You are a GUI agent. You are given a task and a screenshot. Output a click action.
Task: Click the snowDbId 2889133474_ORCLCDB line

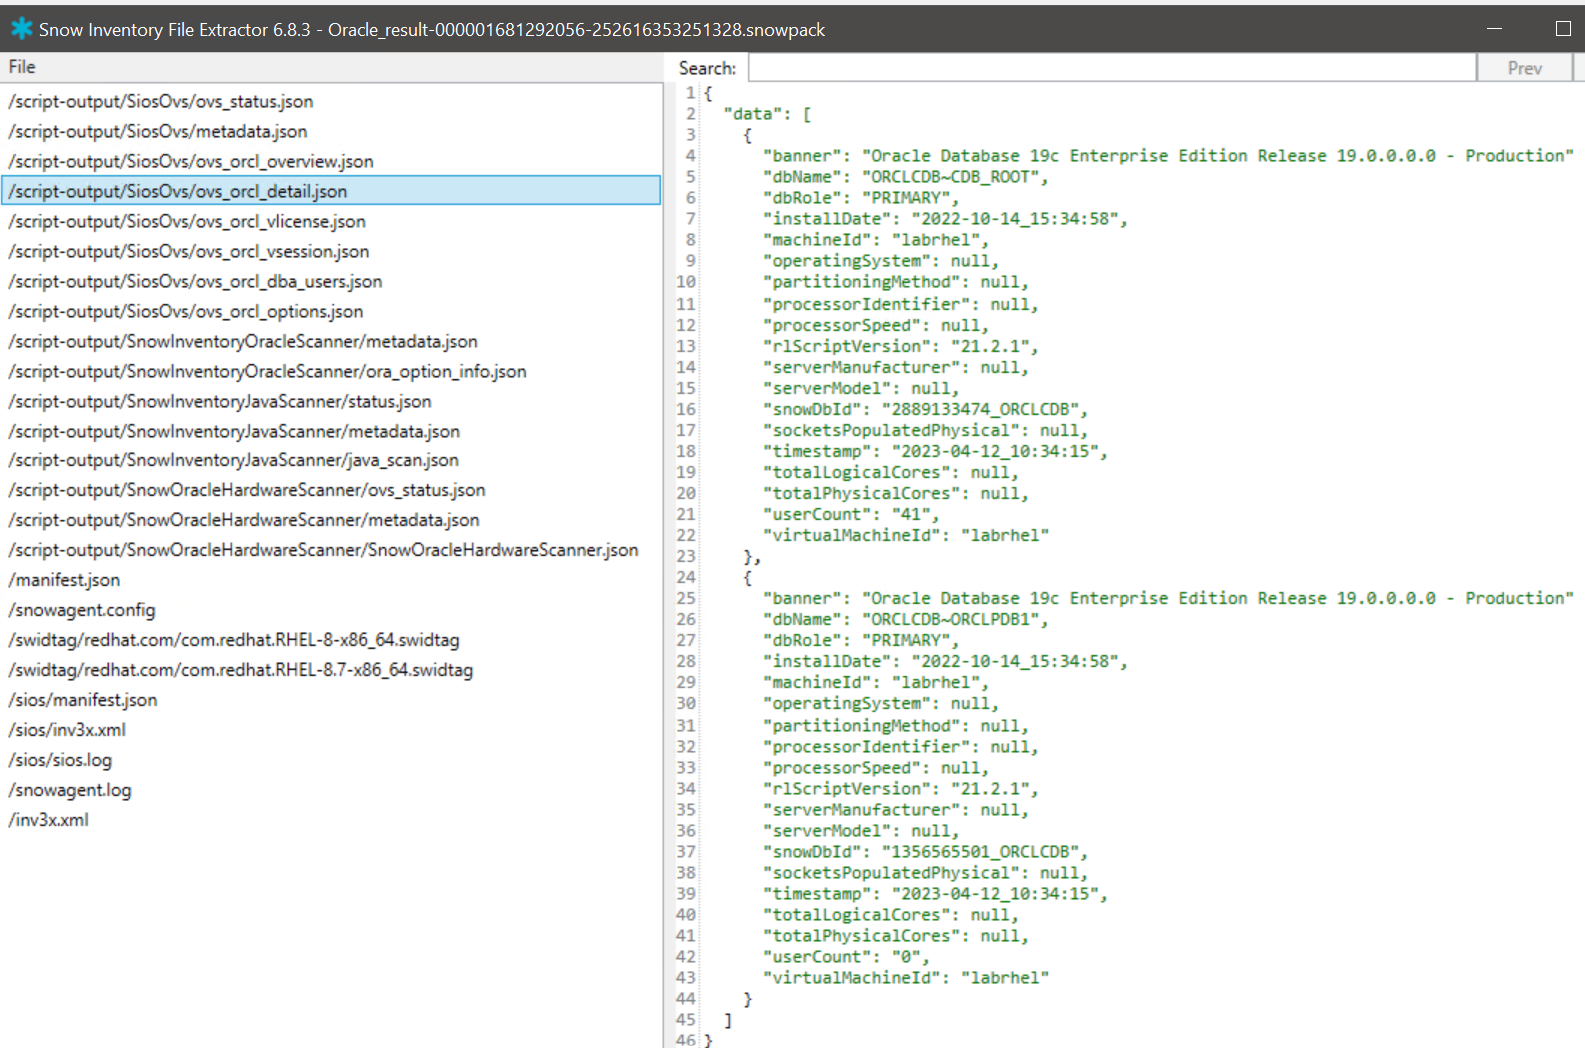(925, 409)
